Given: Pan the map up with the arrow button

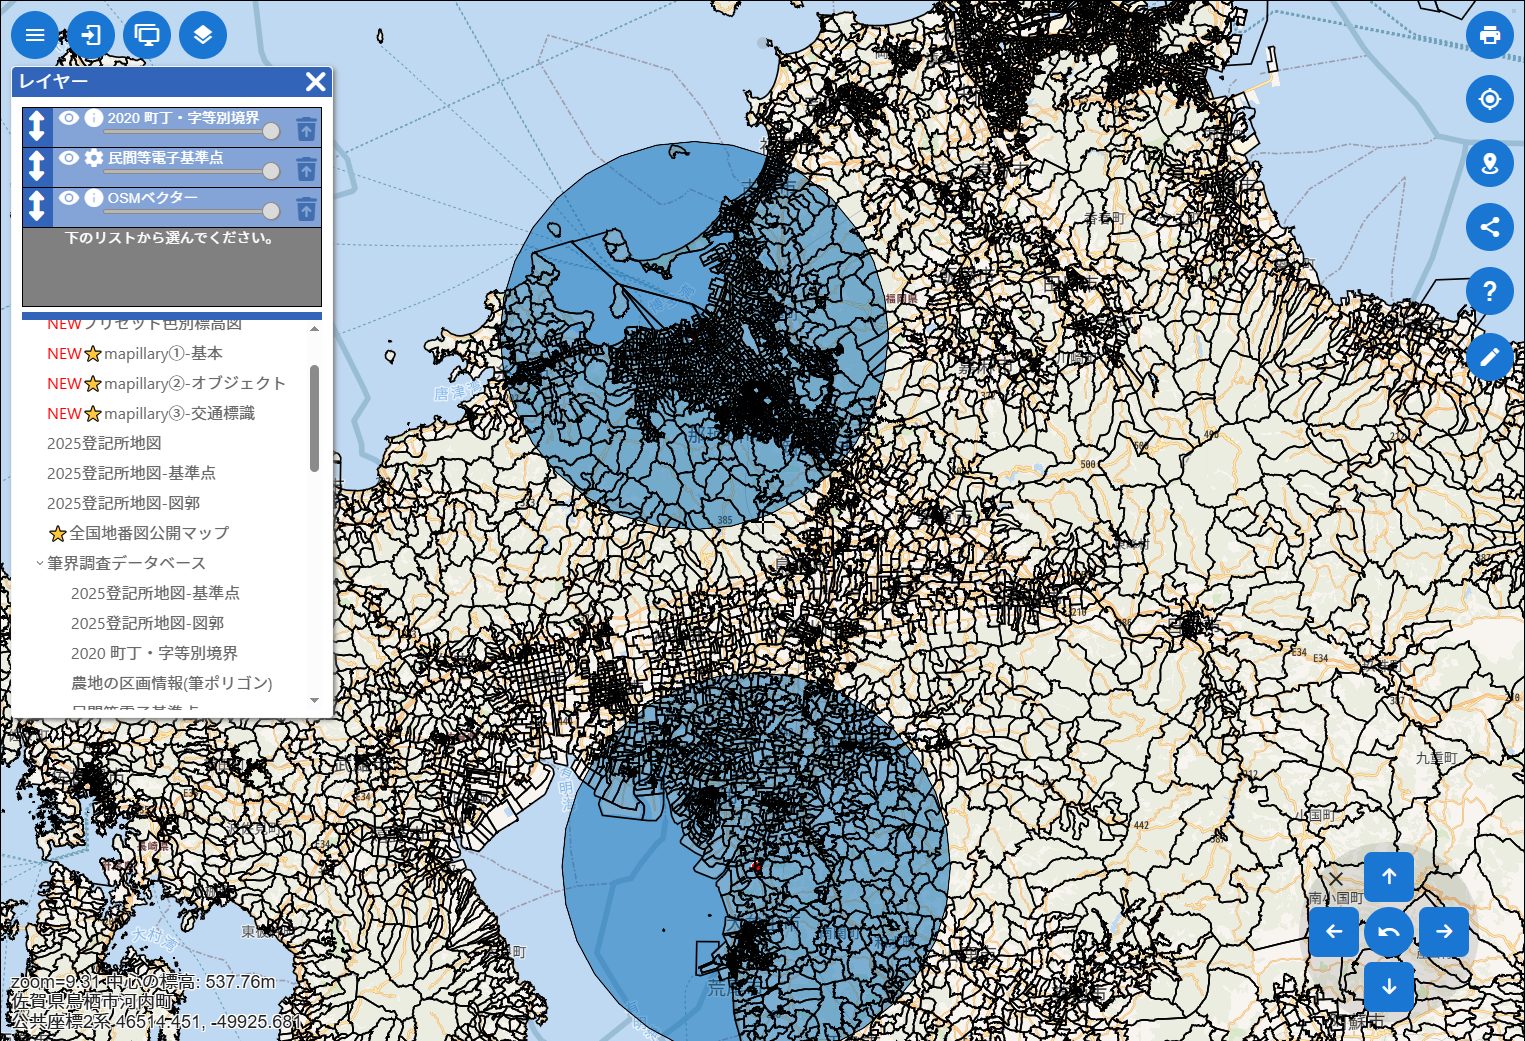Looking at the screenshot, I should (1388, 877).
